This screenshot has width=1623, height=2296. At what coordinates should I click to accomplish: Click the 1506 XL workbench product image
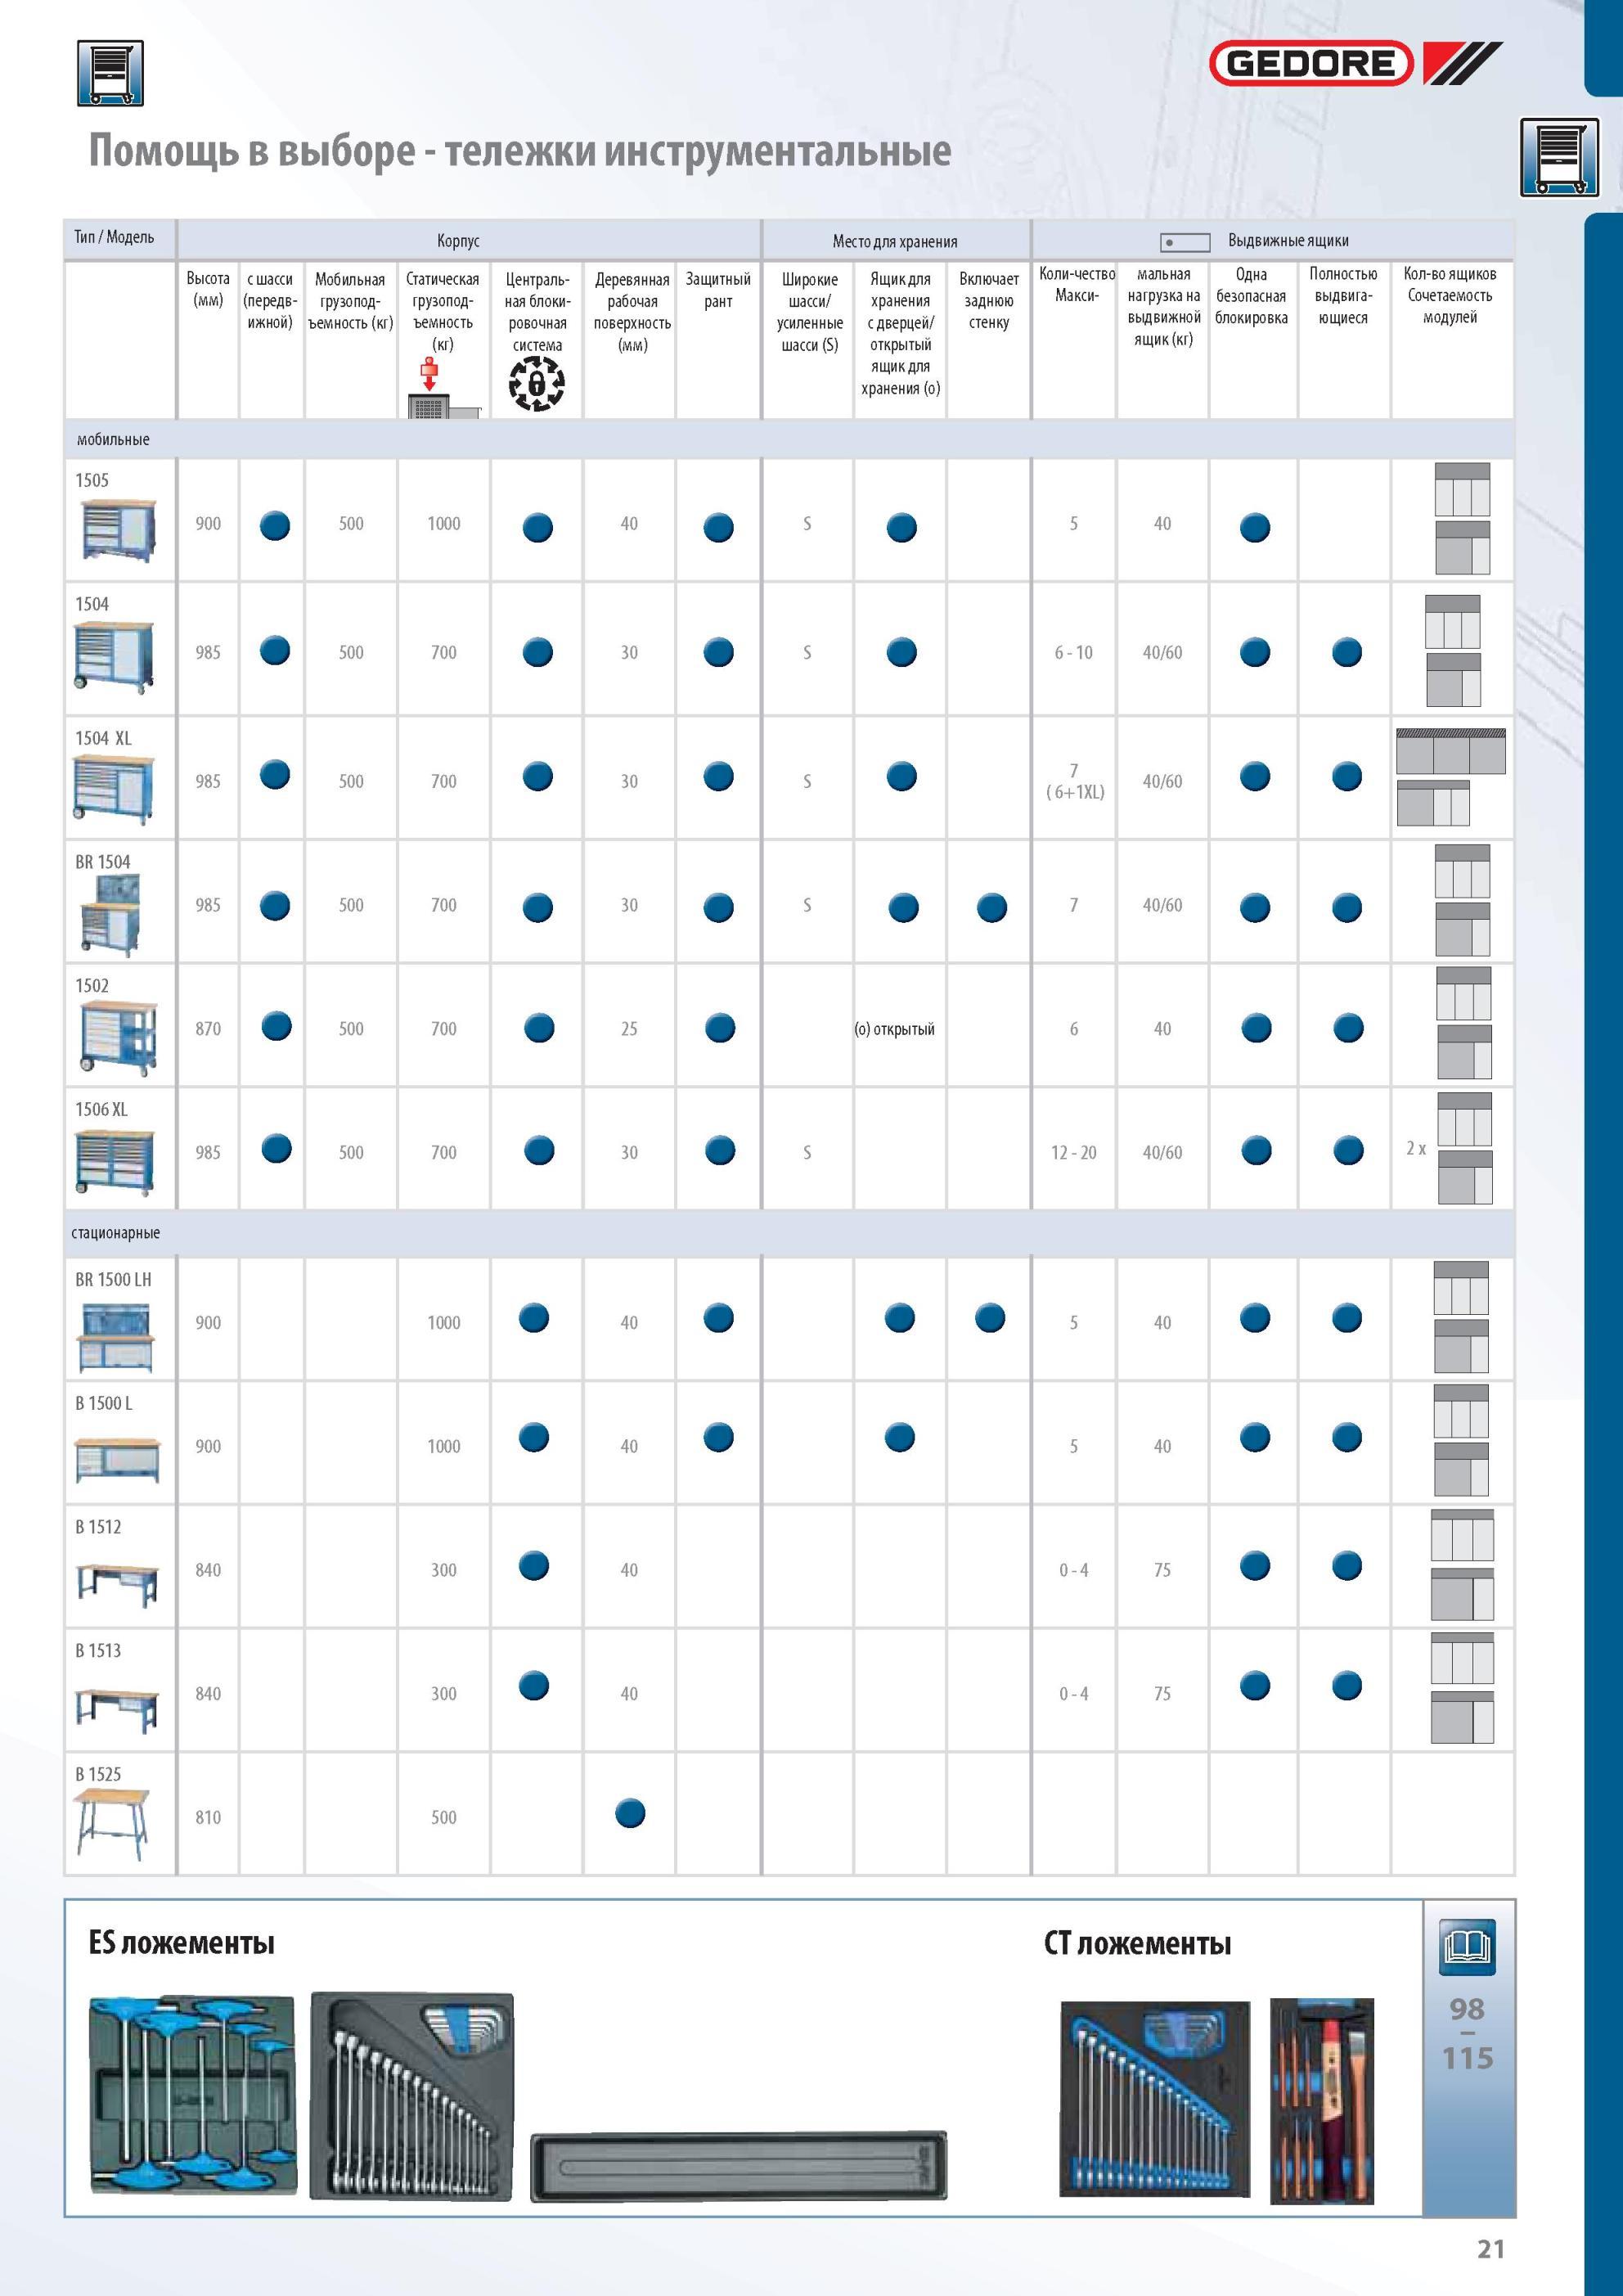[x=114, y=1162]
